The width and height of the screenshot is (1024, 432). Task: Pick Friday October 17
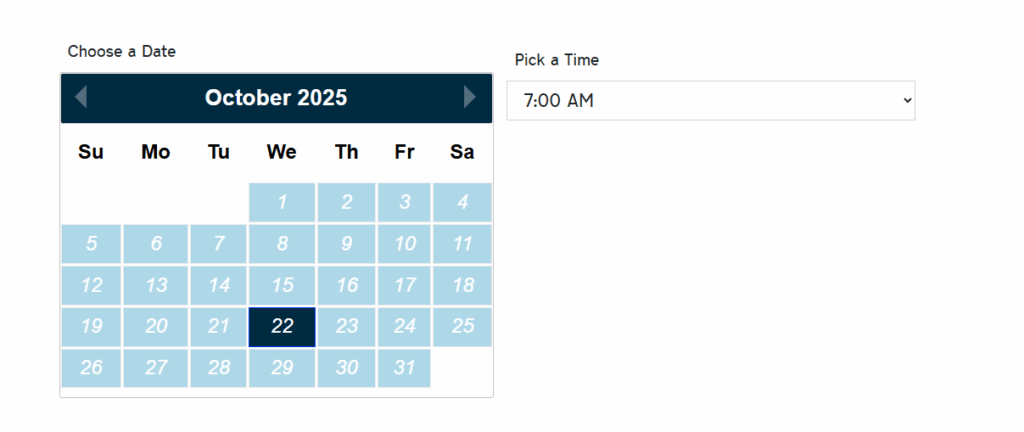tap(404, 285)
